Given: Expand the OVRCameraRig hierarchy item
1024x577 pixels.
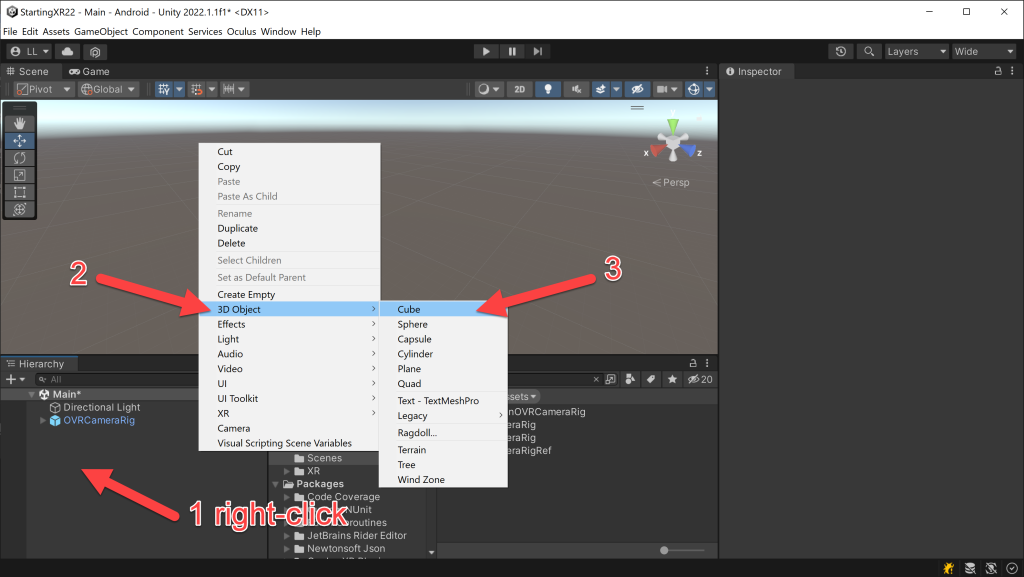Looking at the screenshot, I should (42, 420).
